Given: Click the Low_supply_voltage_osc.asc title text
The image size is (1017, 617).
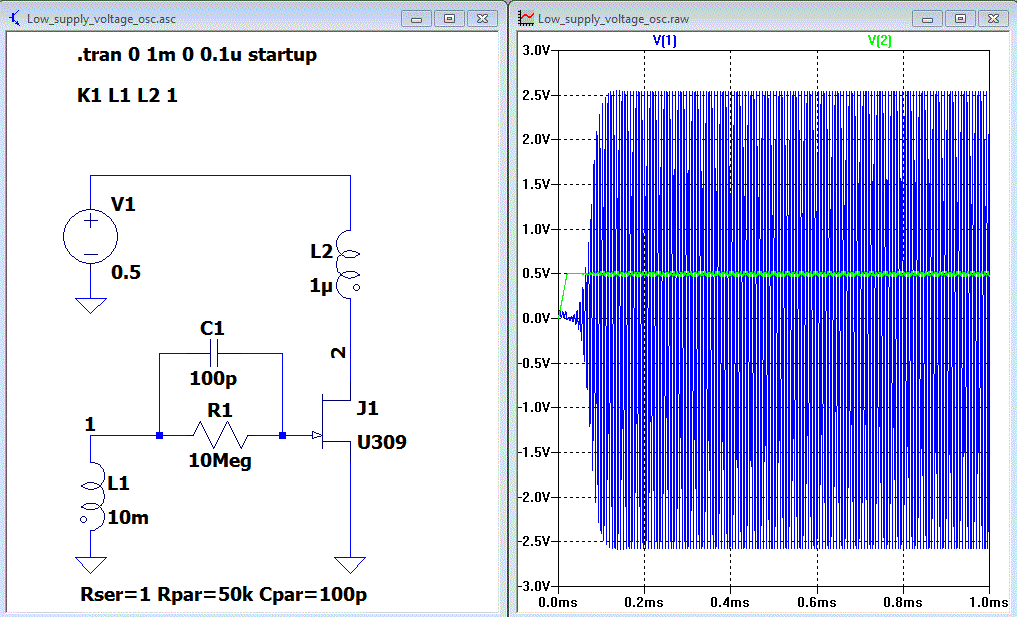Looking at the screenshot, I should (x=101, y=19).
